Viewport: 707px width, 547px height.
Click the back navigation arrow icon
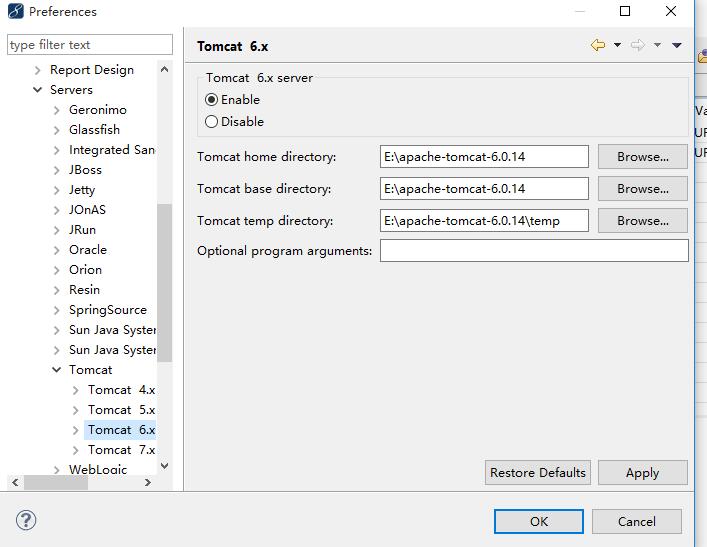(x=598, y=45)
